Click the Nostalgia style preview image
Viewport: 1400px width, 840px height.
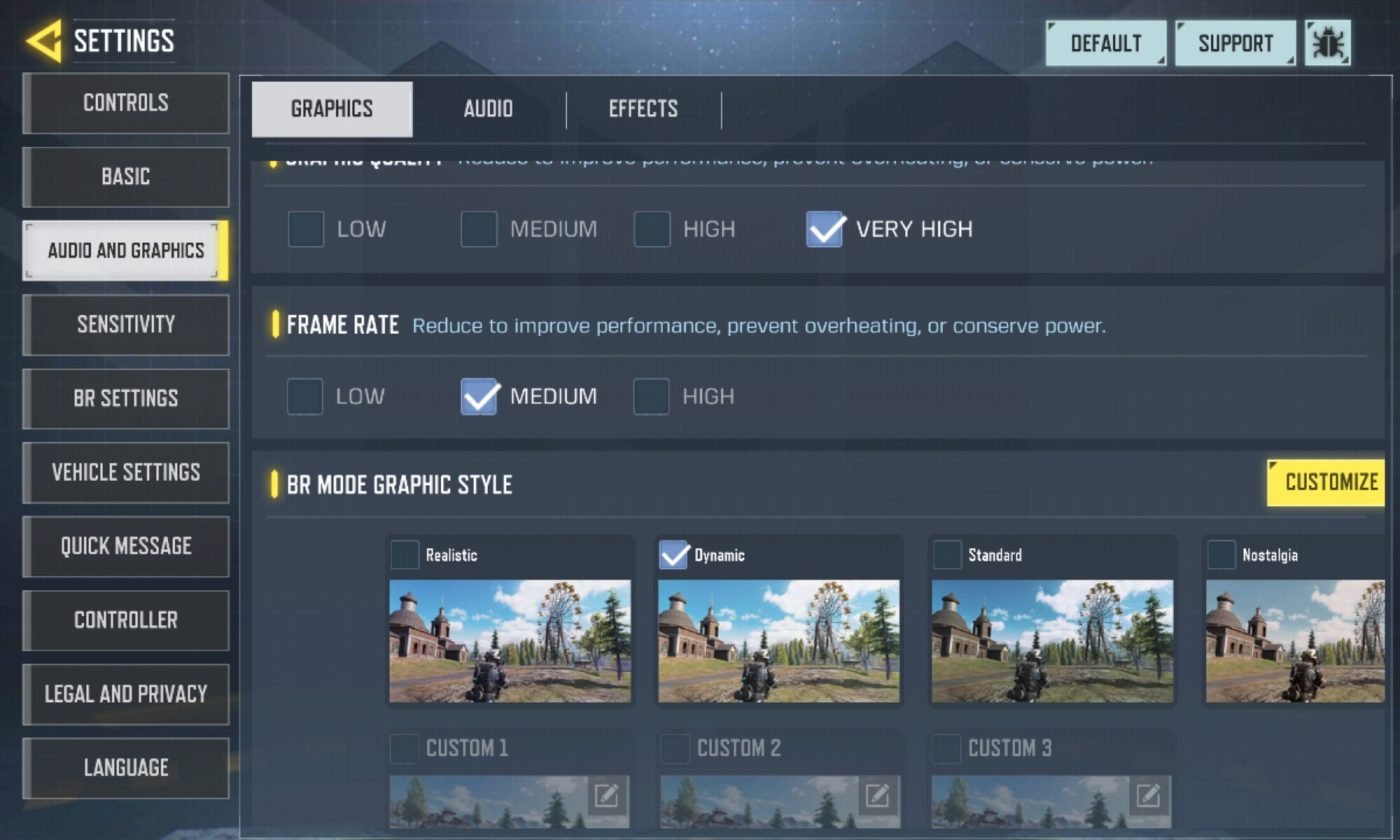pos(1295,641)
